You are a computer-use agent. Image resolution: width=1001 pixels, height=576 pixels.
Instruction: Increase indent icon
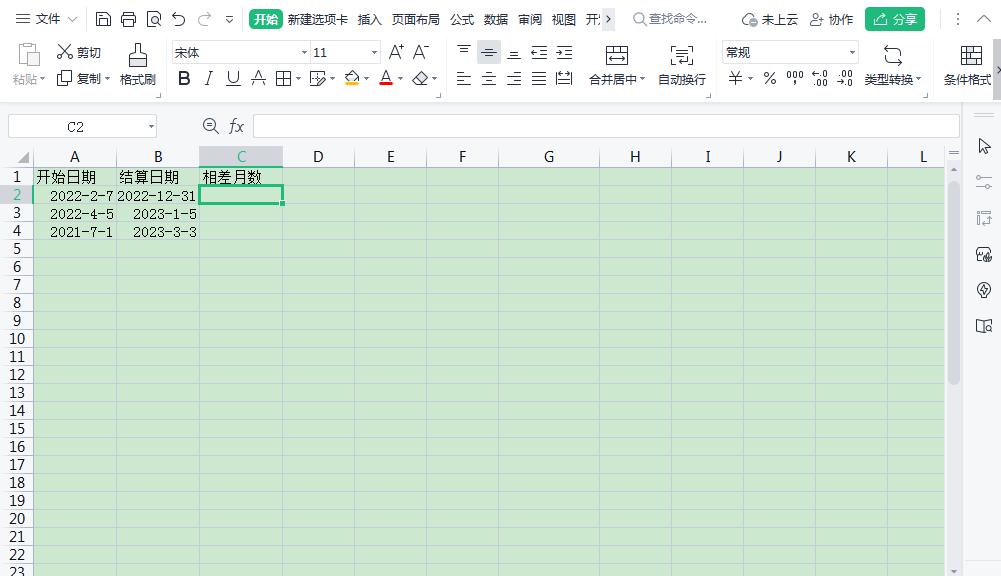[x=564, y=52]
